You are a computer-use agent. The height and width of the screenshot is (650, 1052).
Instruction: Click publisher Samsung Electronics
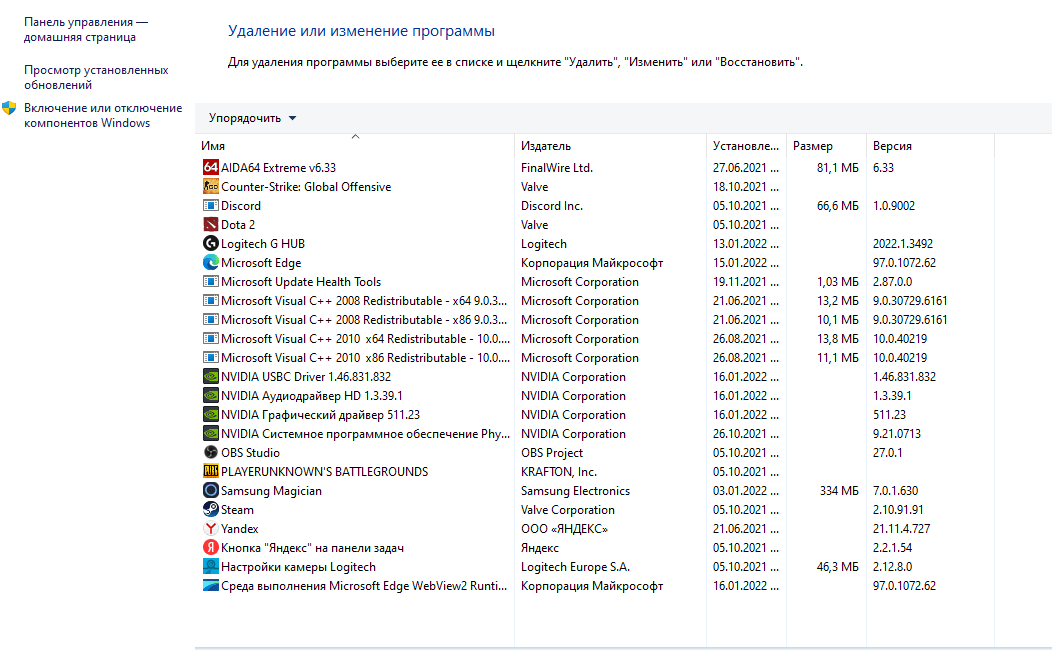coord(576,491)
